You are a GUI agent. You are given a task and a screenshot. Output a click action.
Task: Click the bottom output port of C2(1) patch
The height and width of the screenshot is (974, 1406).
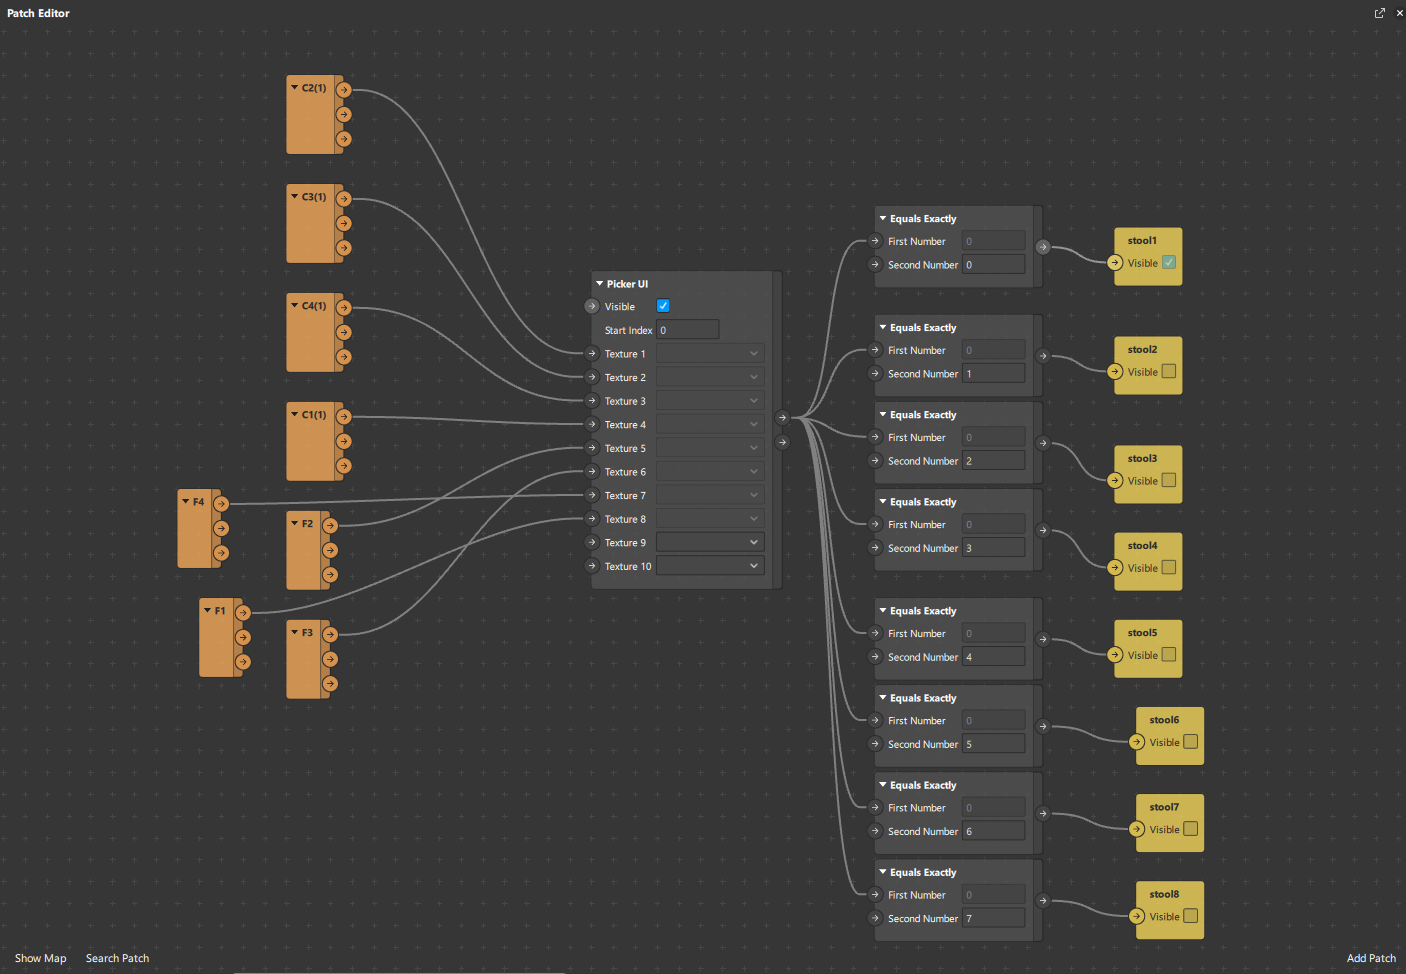[344, 139]
